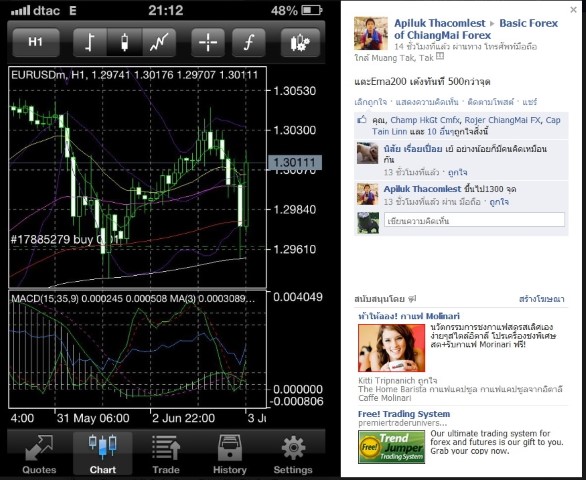The height and width of the screenshot is (480, 586).
Task: Select bar chart style icon
Action: [x=90, y=42]
